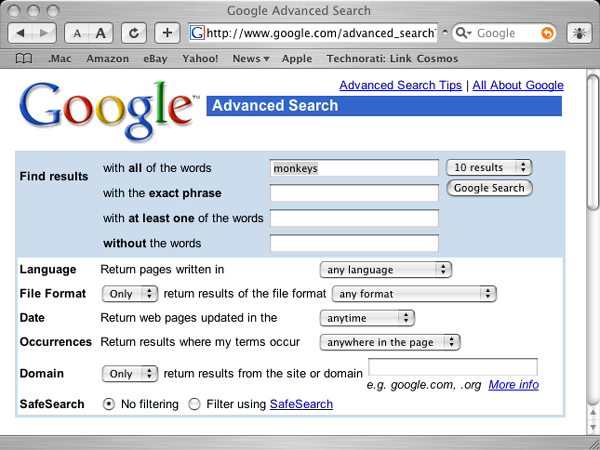Open the eBay bookmark
The image size is (600, 450).
[x=155, y=59]
